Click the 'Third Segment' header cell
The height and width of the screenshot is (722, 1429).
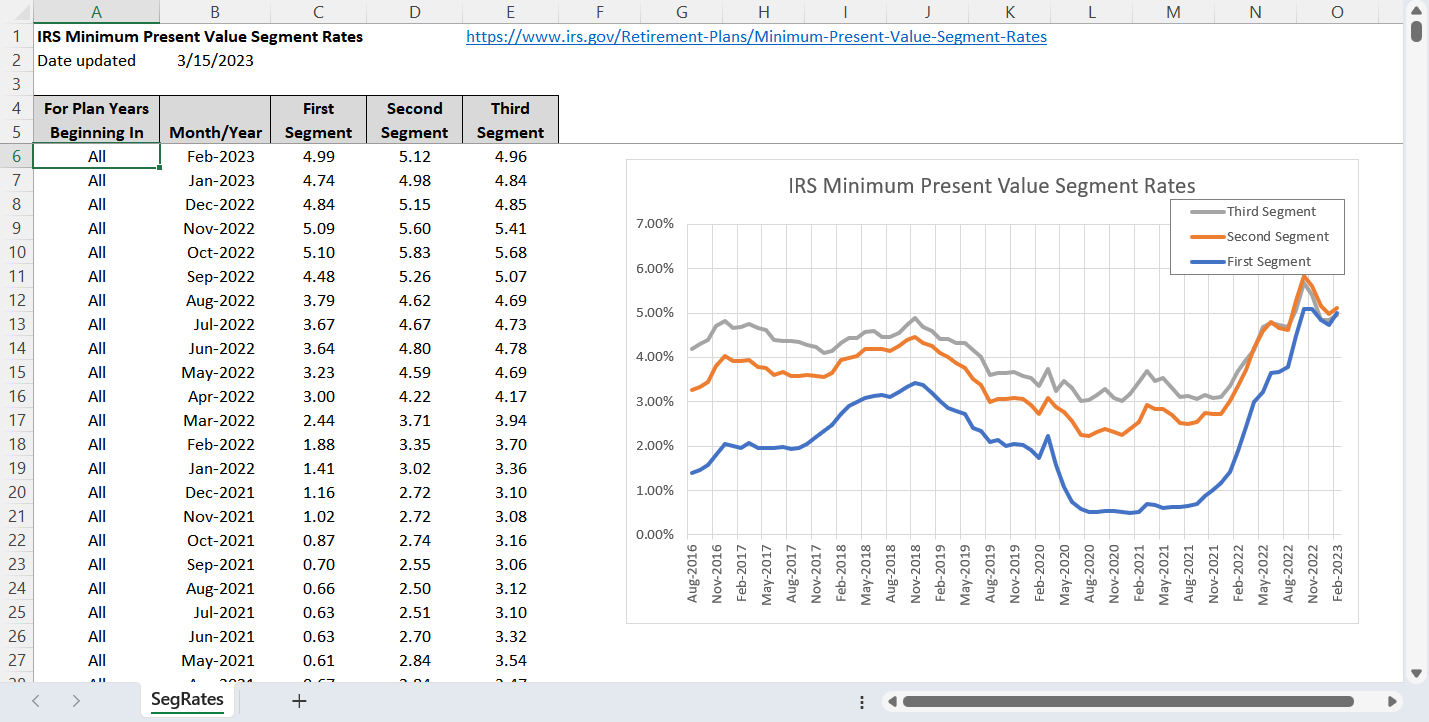click(x=510, y=121)
